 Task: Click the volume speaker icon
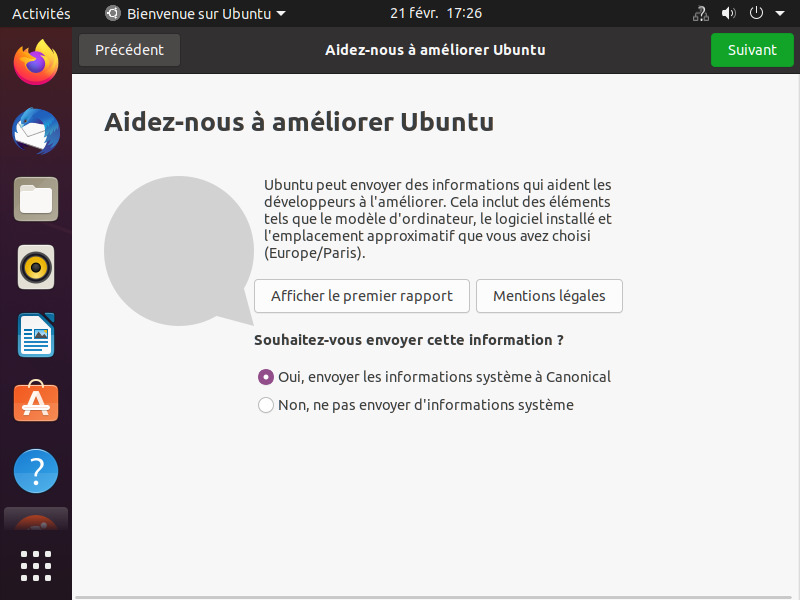point(728,14)
